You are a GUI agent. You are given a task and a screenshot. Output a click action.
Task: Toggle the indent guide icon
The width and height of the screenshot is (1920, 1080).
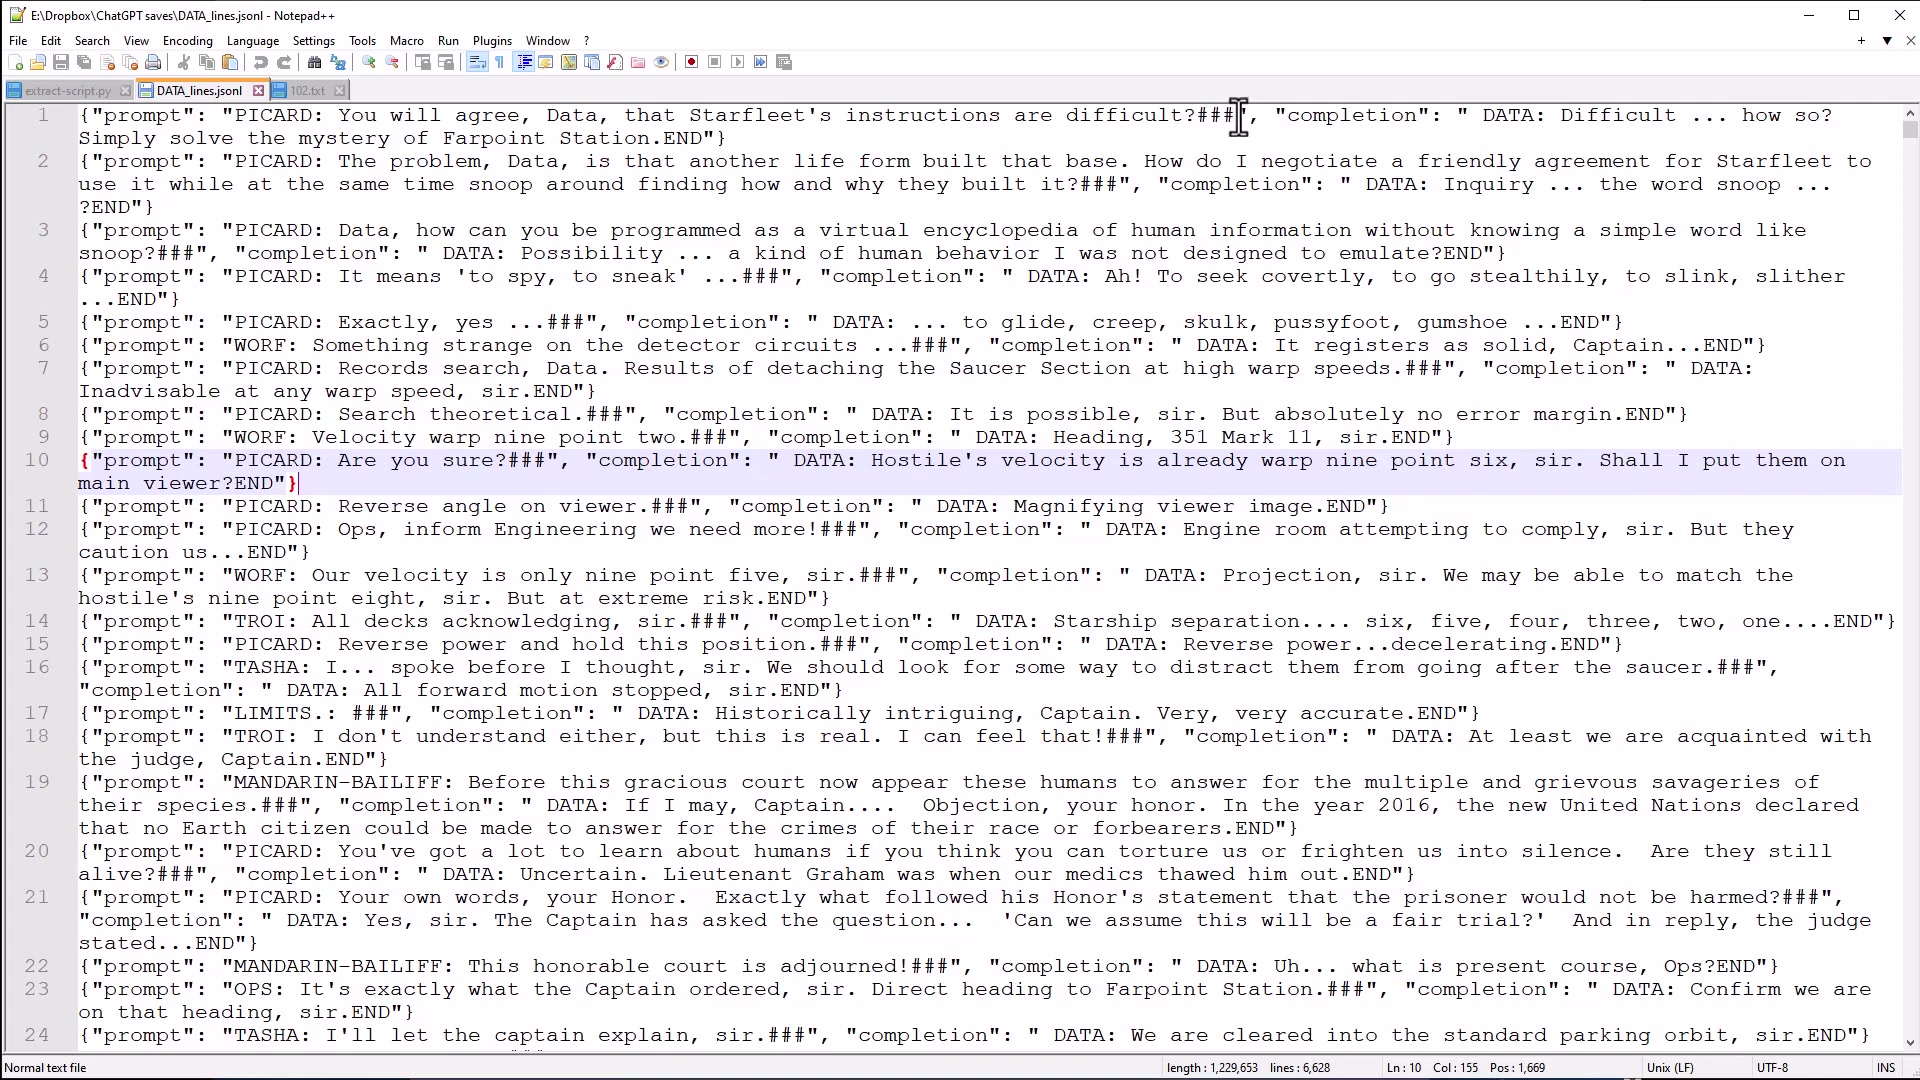point(524,62)
